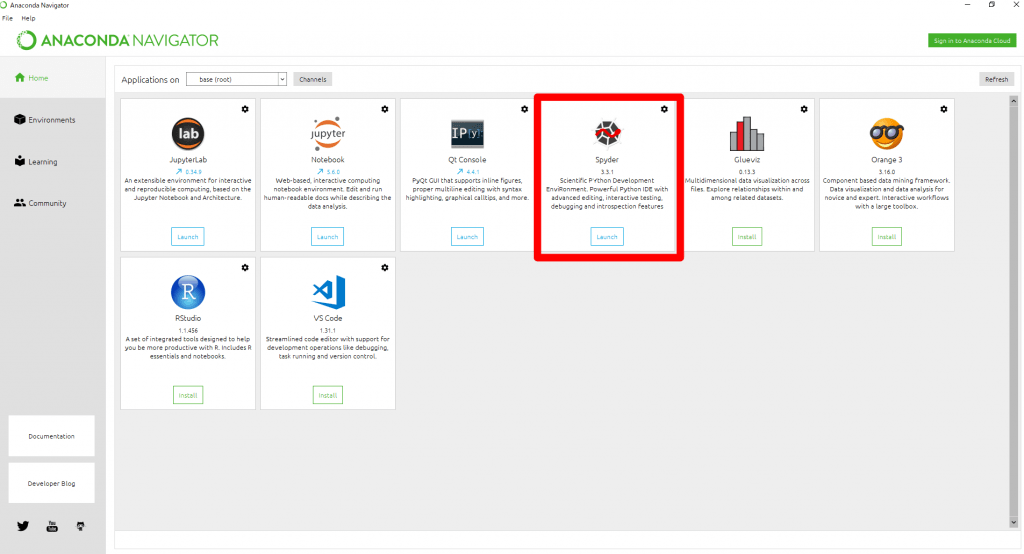The width and height of the screenshot is (1024, 554).
Task: Click the 'Applications on' label
Action: tap(150, 80)
